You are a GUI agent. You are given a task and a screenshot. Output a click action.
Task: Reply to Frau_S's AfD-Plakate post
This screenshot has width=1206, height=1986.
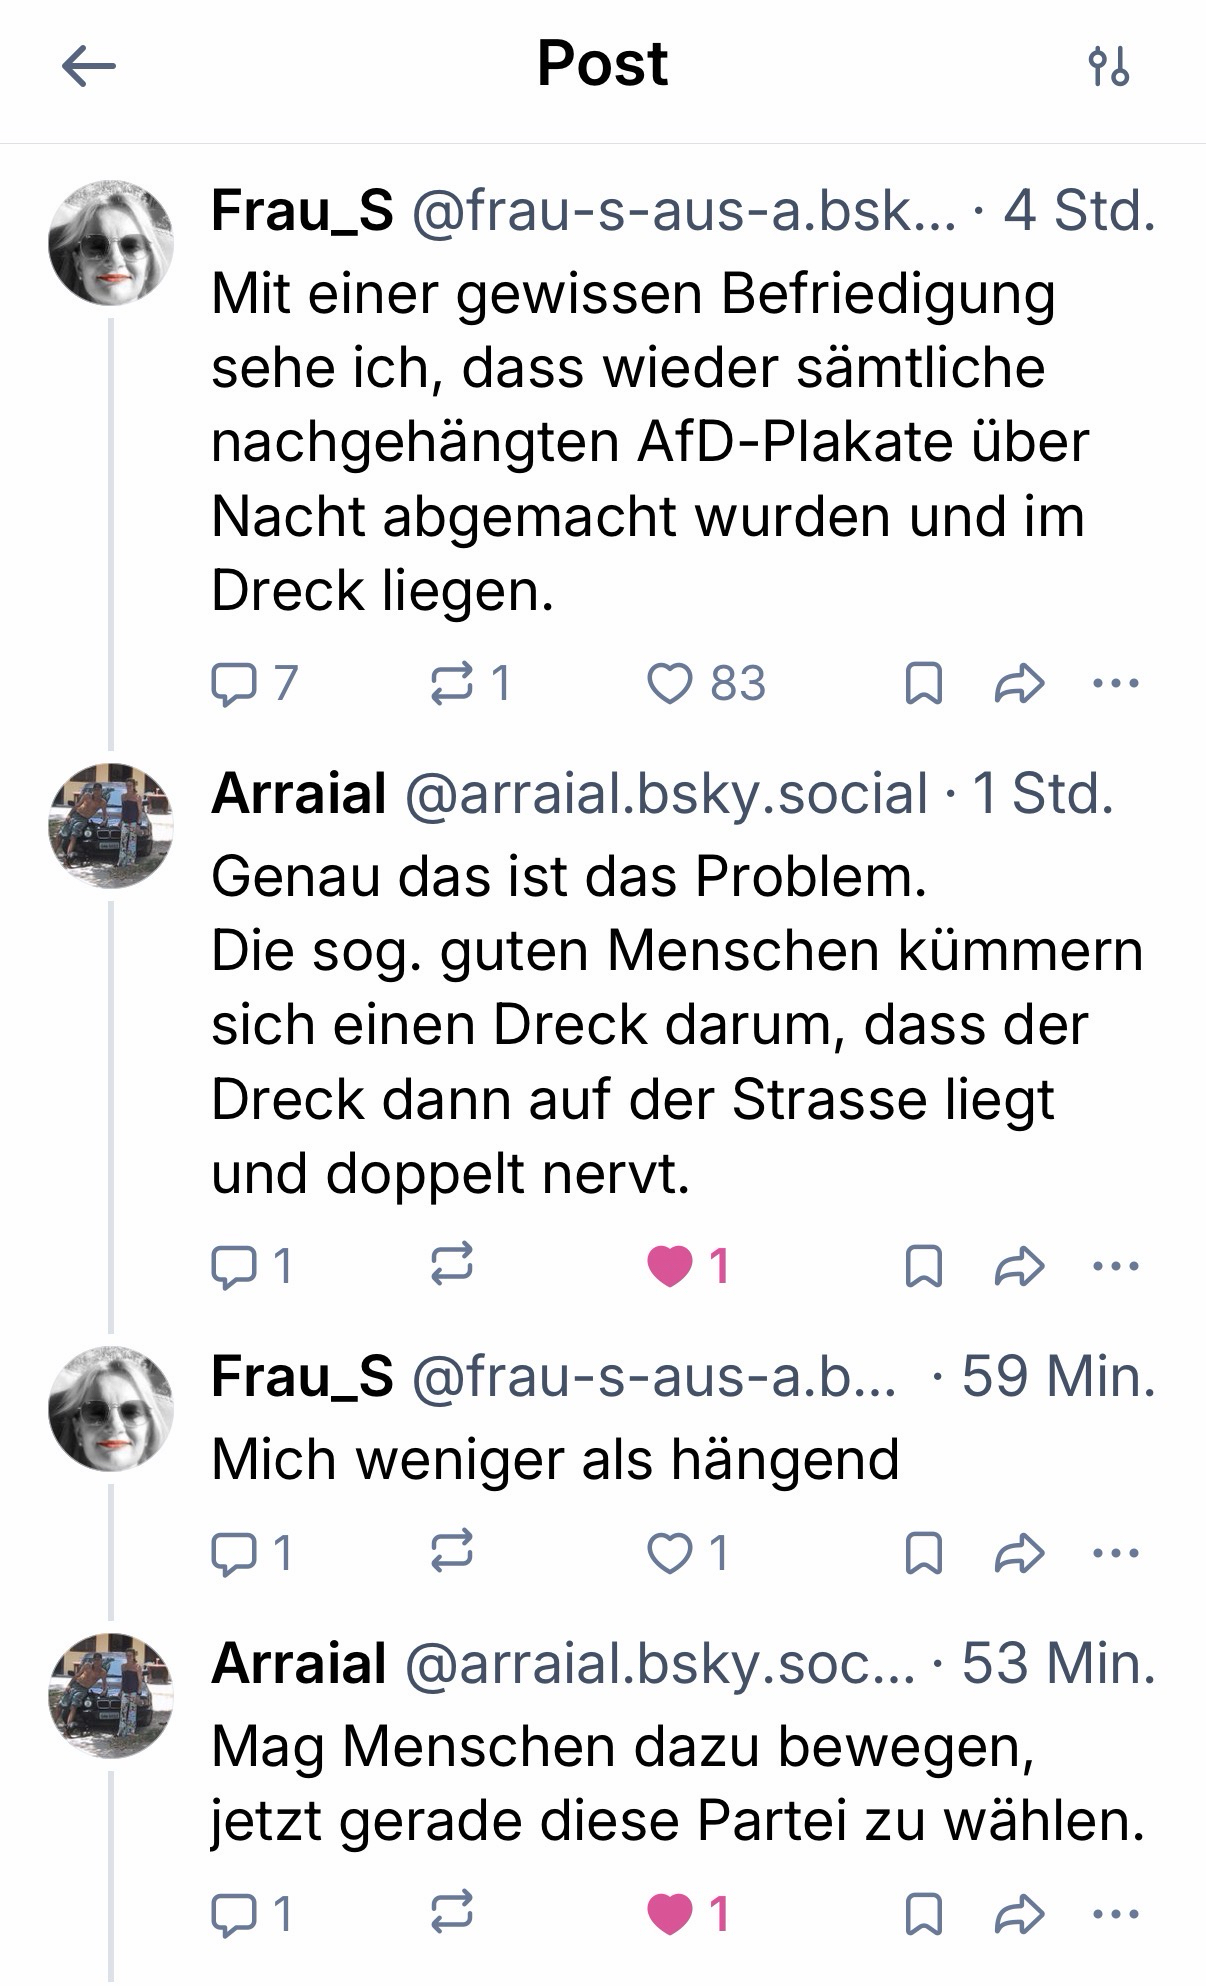(x=232, y=684)
